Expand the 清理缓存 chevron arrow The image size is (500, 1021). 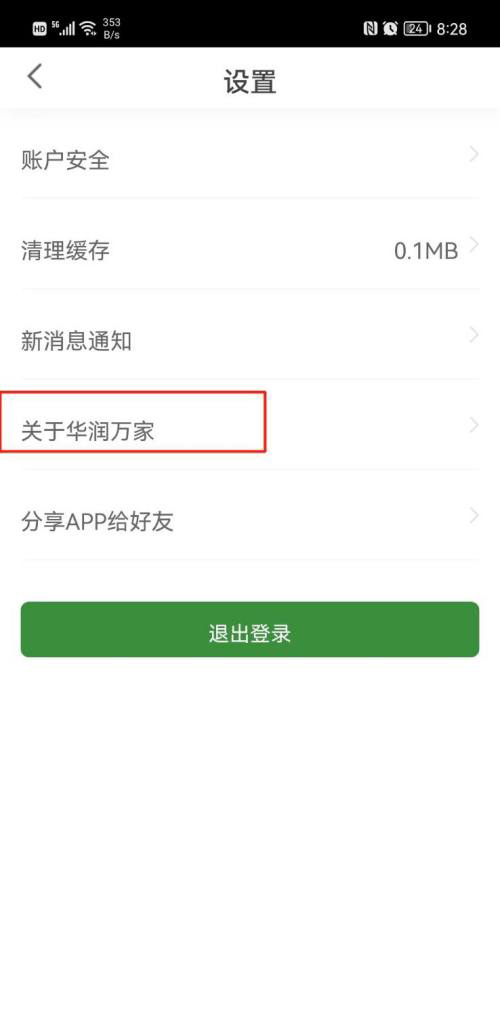(x=474, y=245)
